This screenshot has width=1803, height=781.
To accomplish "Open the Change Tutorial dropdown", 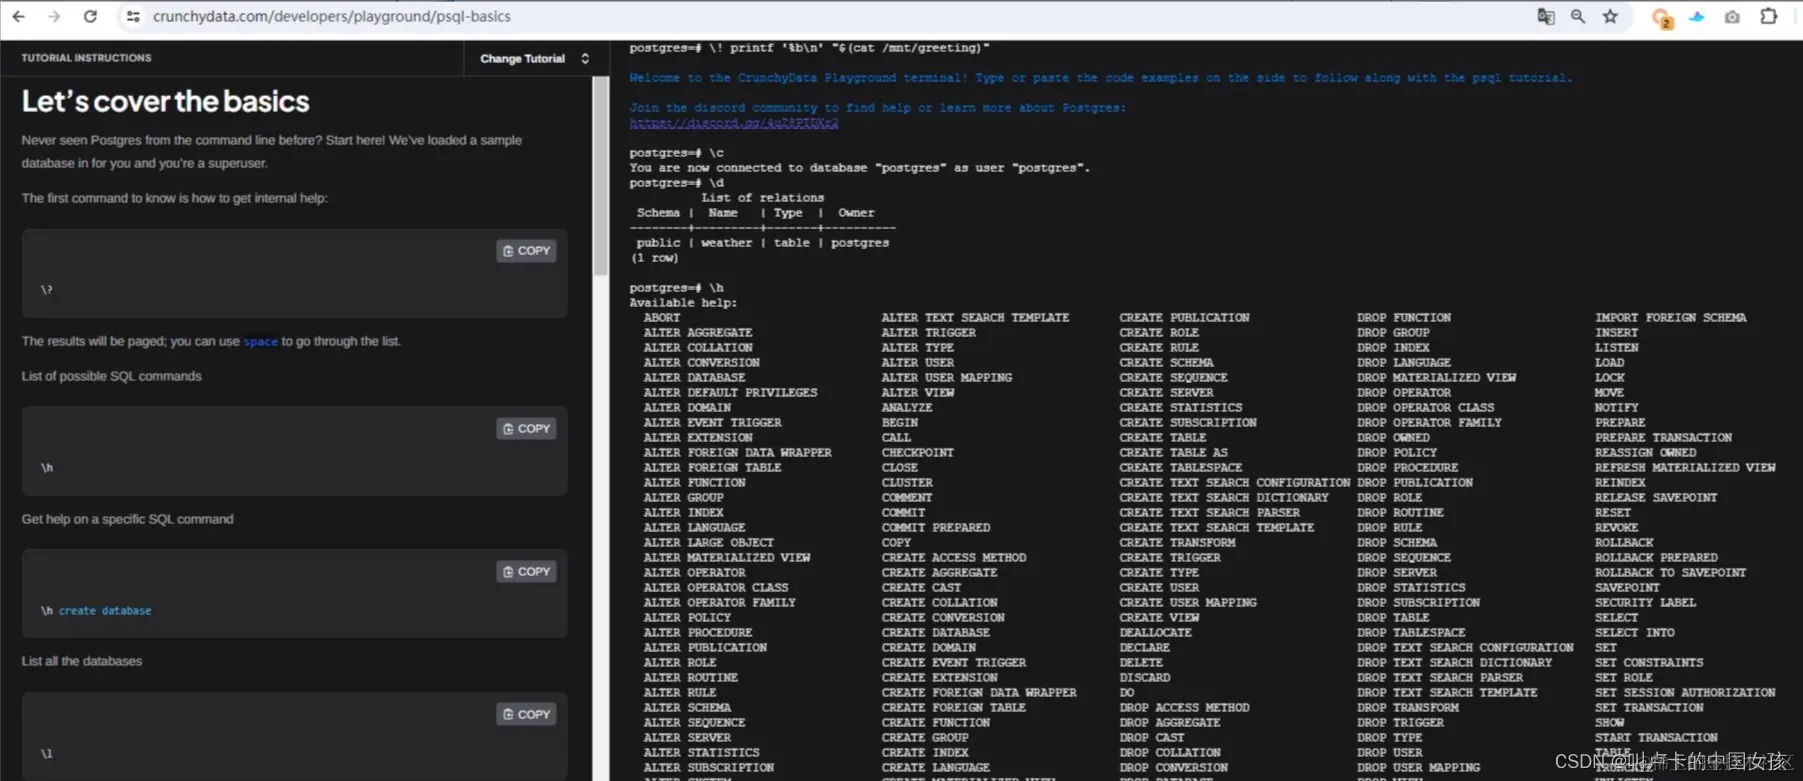I will 535,58.
